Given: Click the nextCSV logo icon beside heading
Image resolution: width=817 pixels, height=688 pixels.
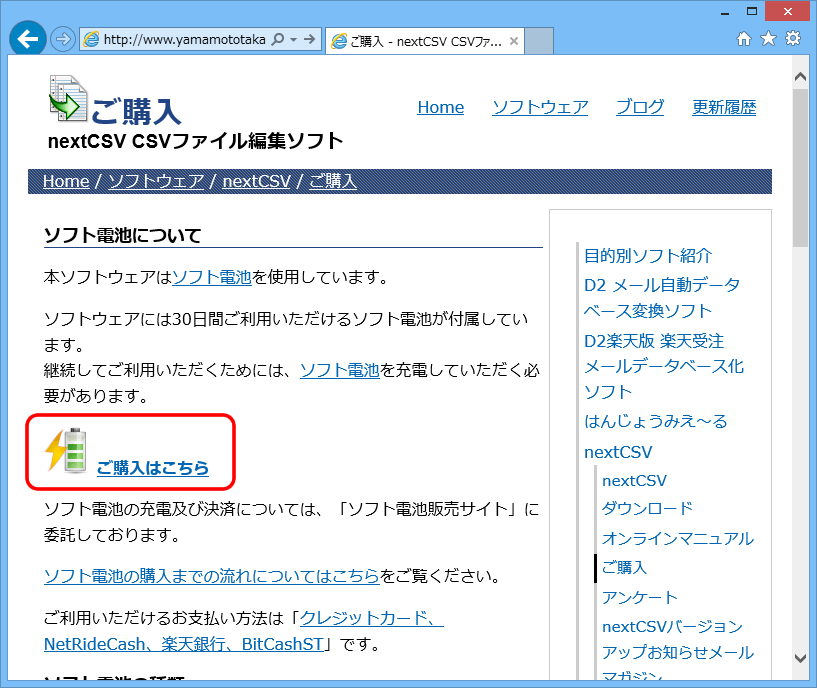Looking at the screenshot, I should (68, 98).
